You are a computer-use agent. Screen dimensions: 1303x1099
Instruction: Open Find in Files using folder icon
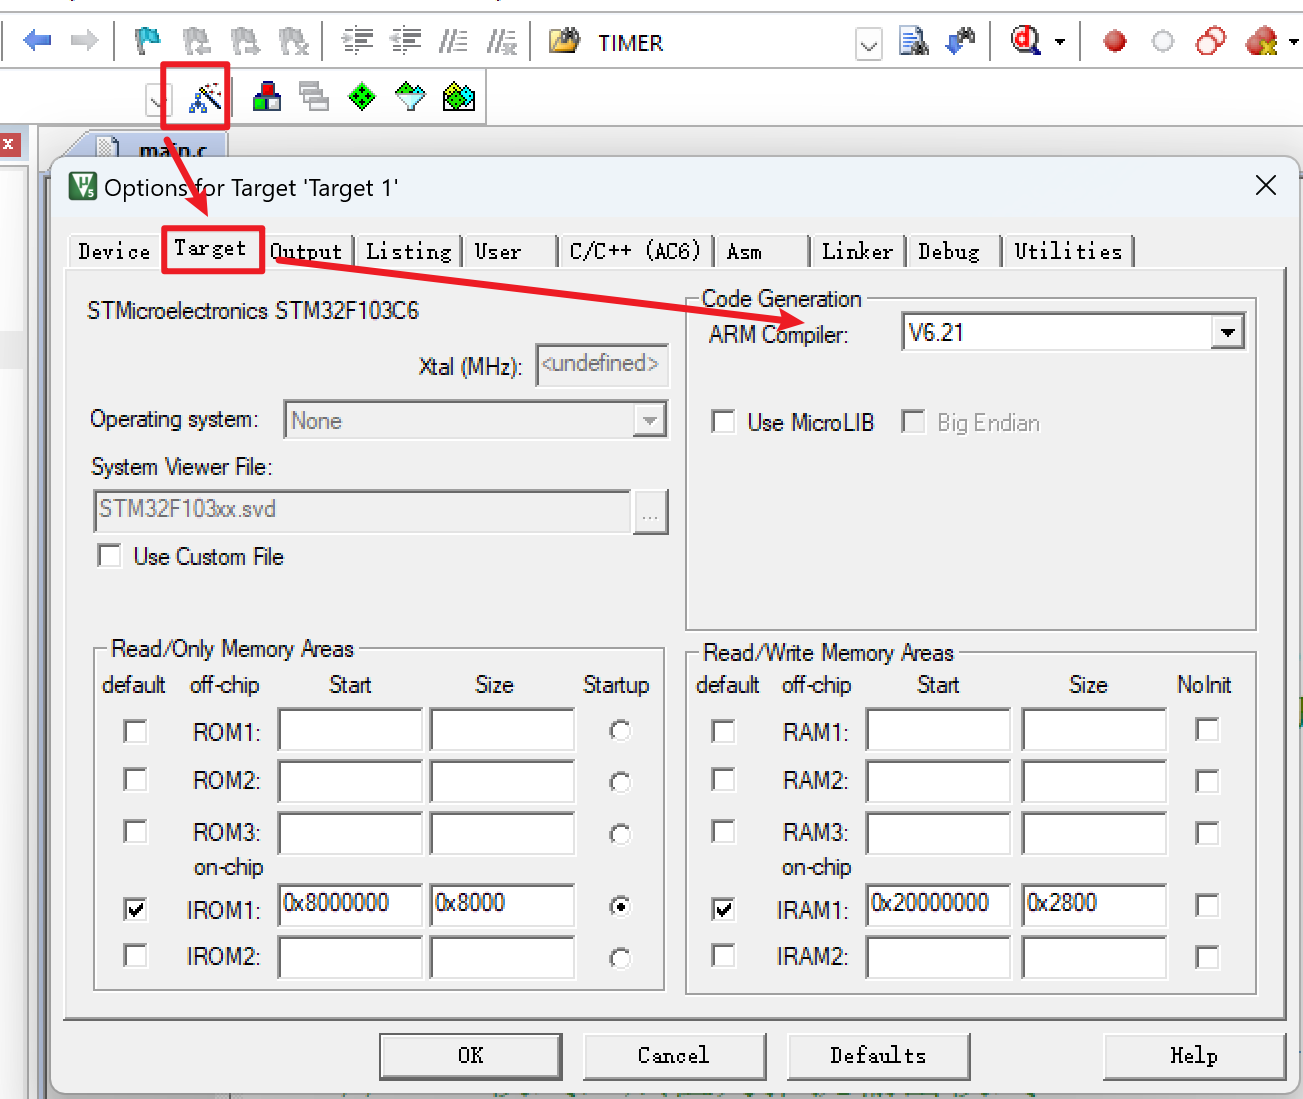[565, 41]
